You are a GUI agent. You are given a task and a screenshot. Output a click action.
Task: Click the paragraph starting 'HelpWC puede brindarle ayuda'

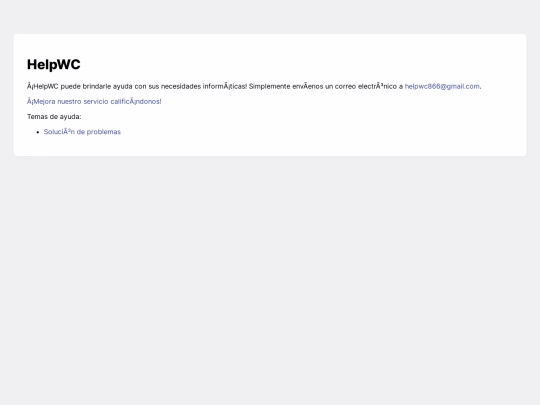click(254, 86)
